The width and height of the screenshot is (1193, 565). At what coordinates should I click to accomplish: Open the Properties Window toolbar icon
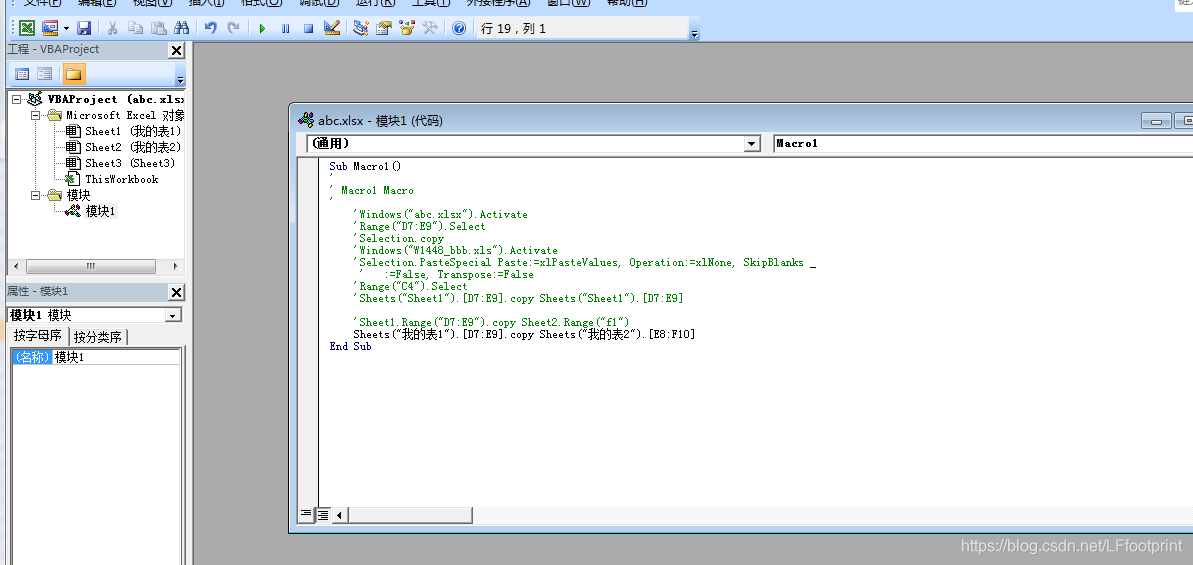pyautogui.click(x=383, y=28)
